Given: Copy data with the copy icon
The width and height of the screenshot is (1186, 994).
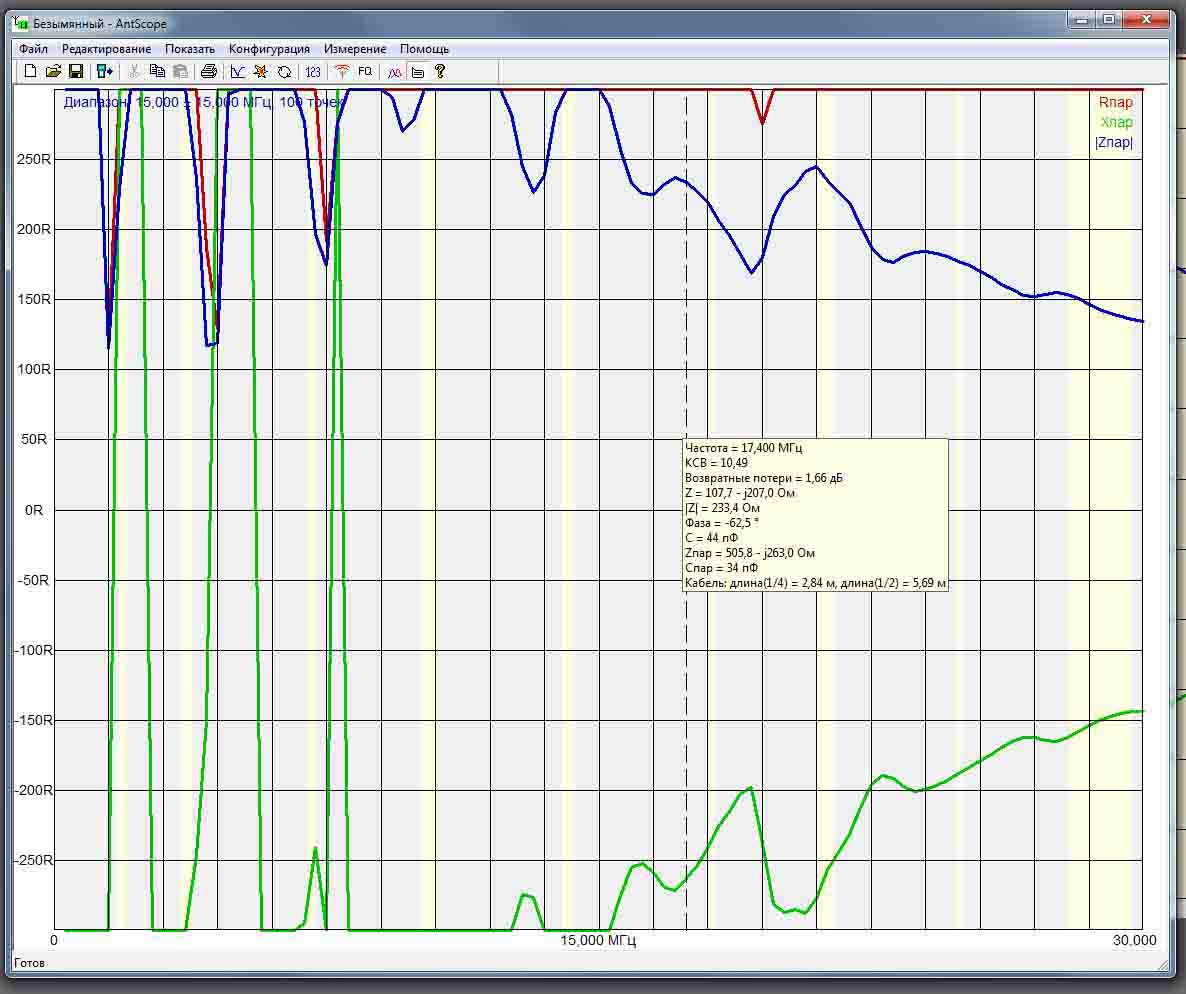Looking at the screenshot, I should [x=157, y=71].
